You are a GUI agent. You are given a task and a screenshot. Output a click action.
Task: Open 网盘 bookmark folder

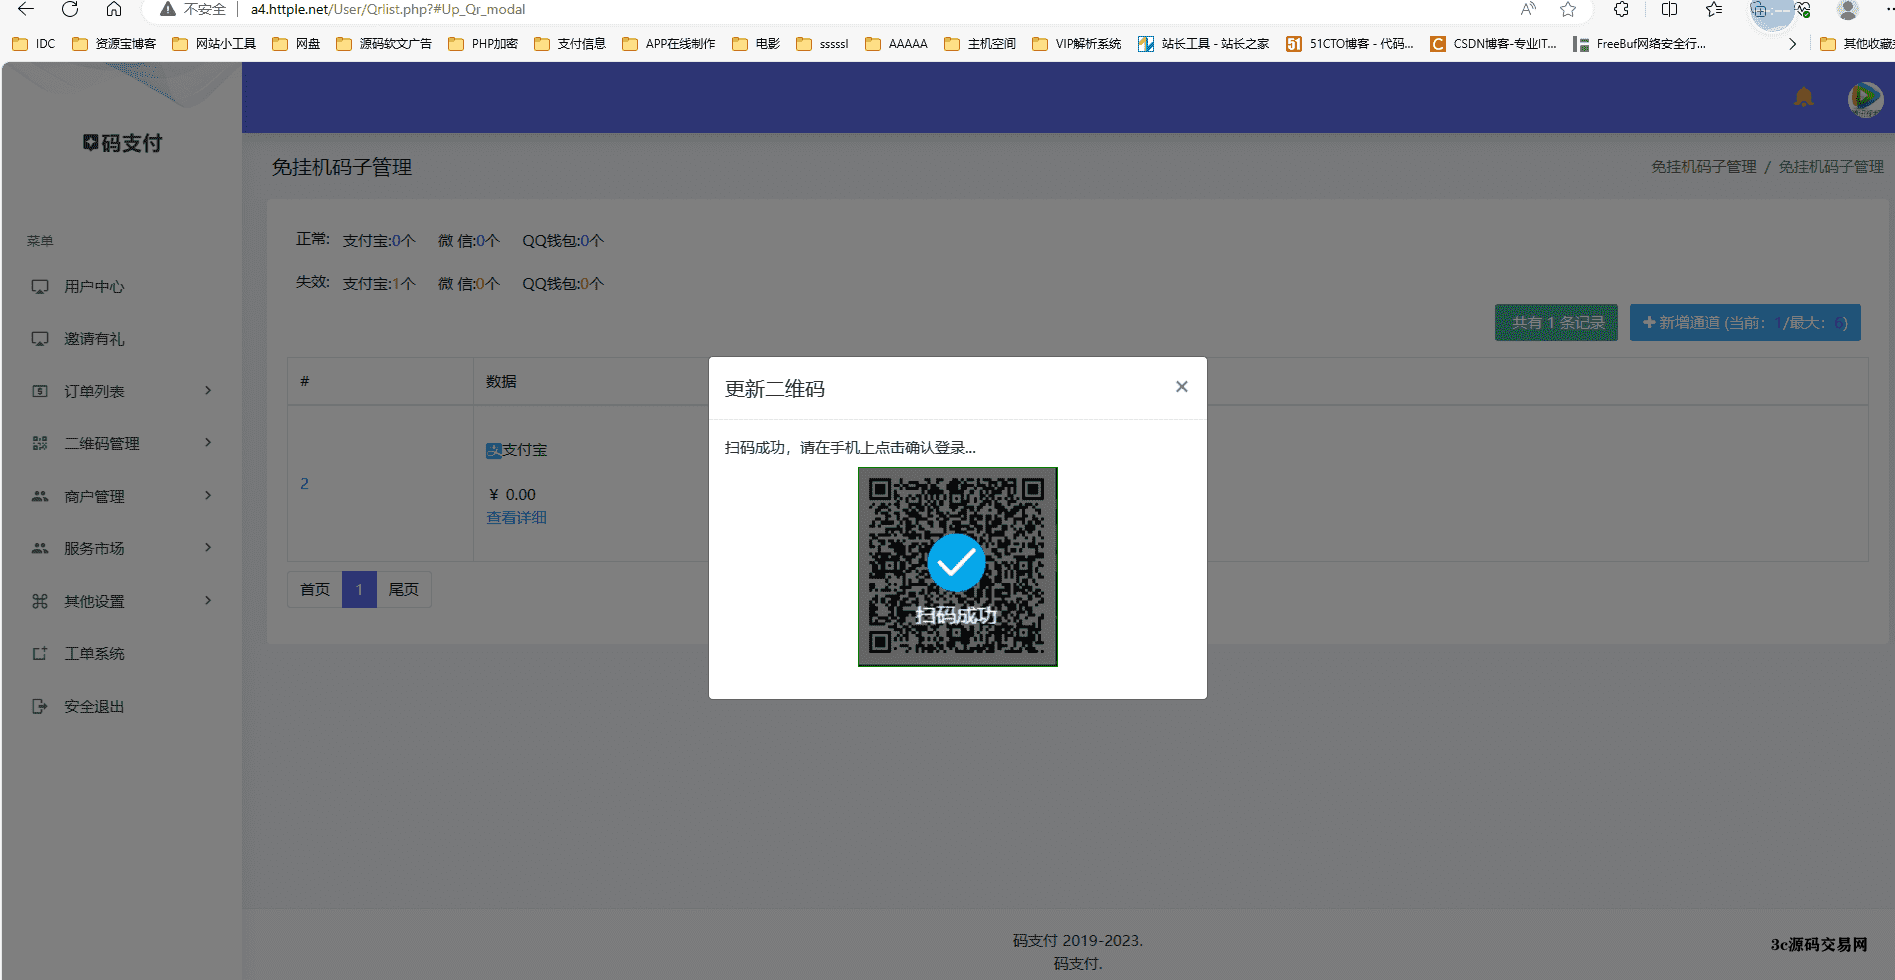[x=296, y=44]
